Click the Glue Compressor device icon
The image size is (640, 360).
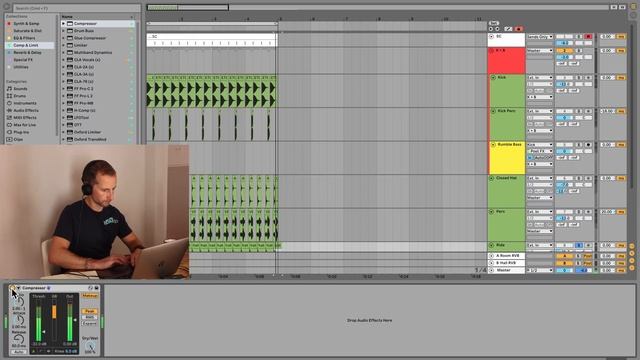click(x=70, y=38)
